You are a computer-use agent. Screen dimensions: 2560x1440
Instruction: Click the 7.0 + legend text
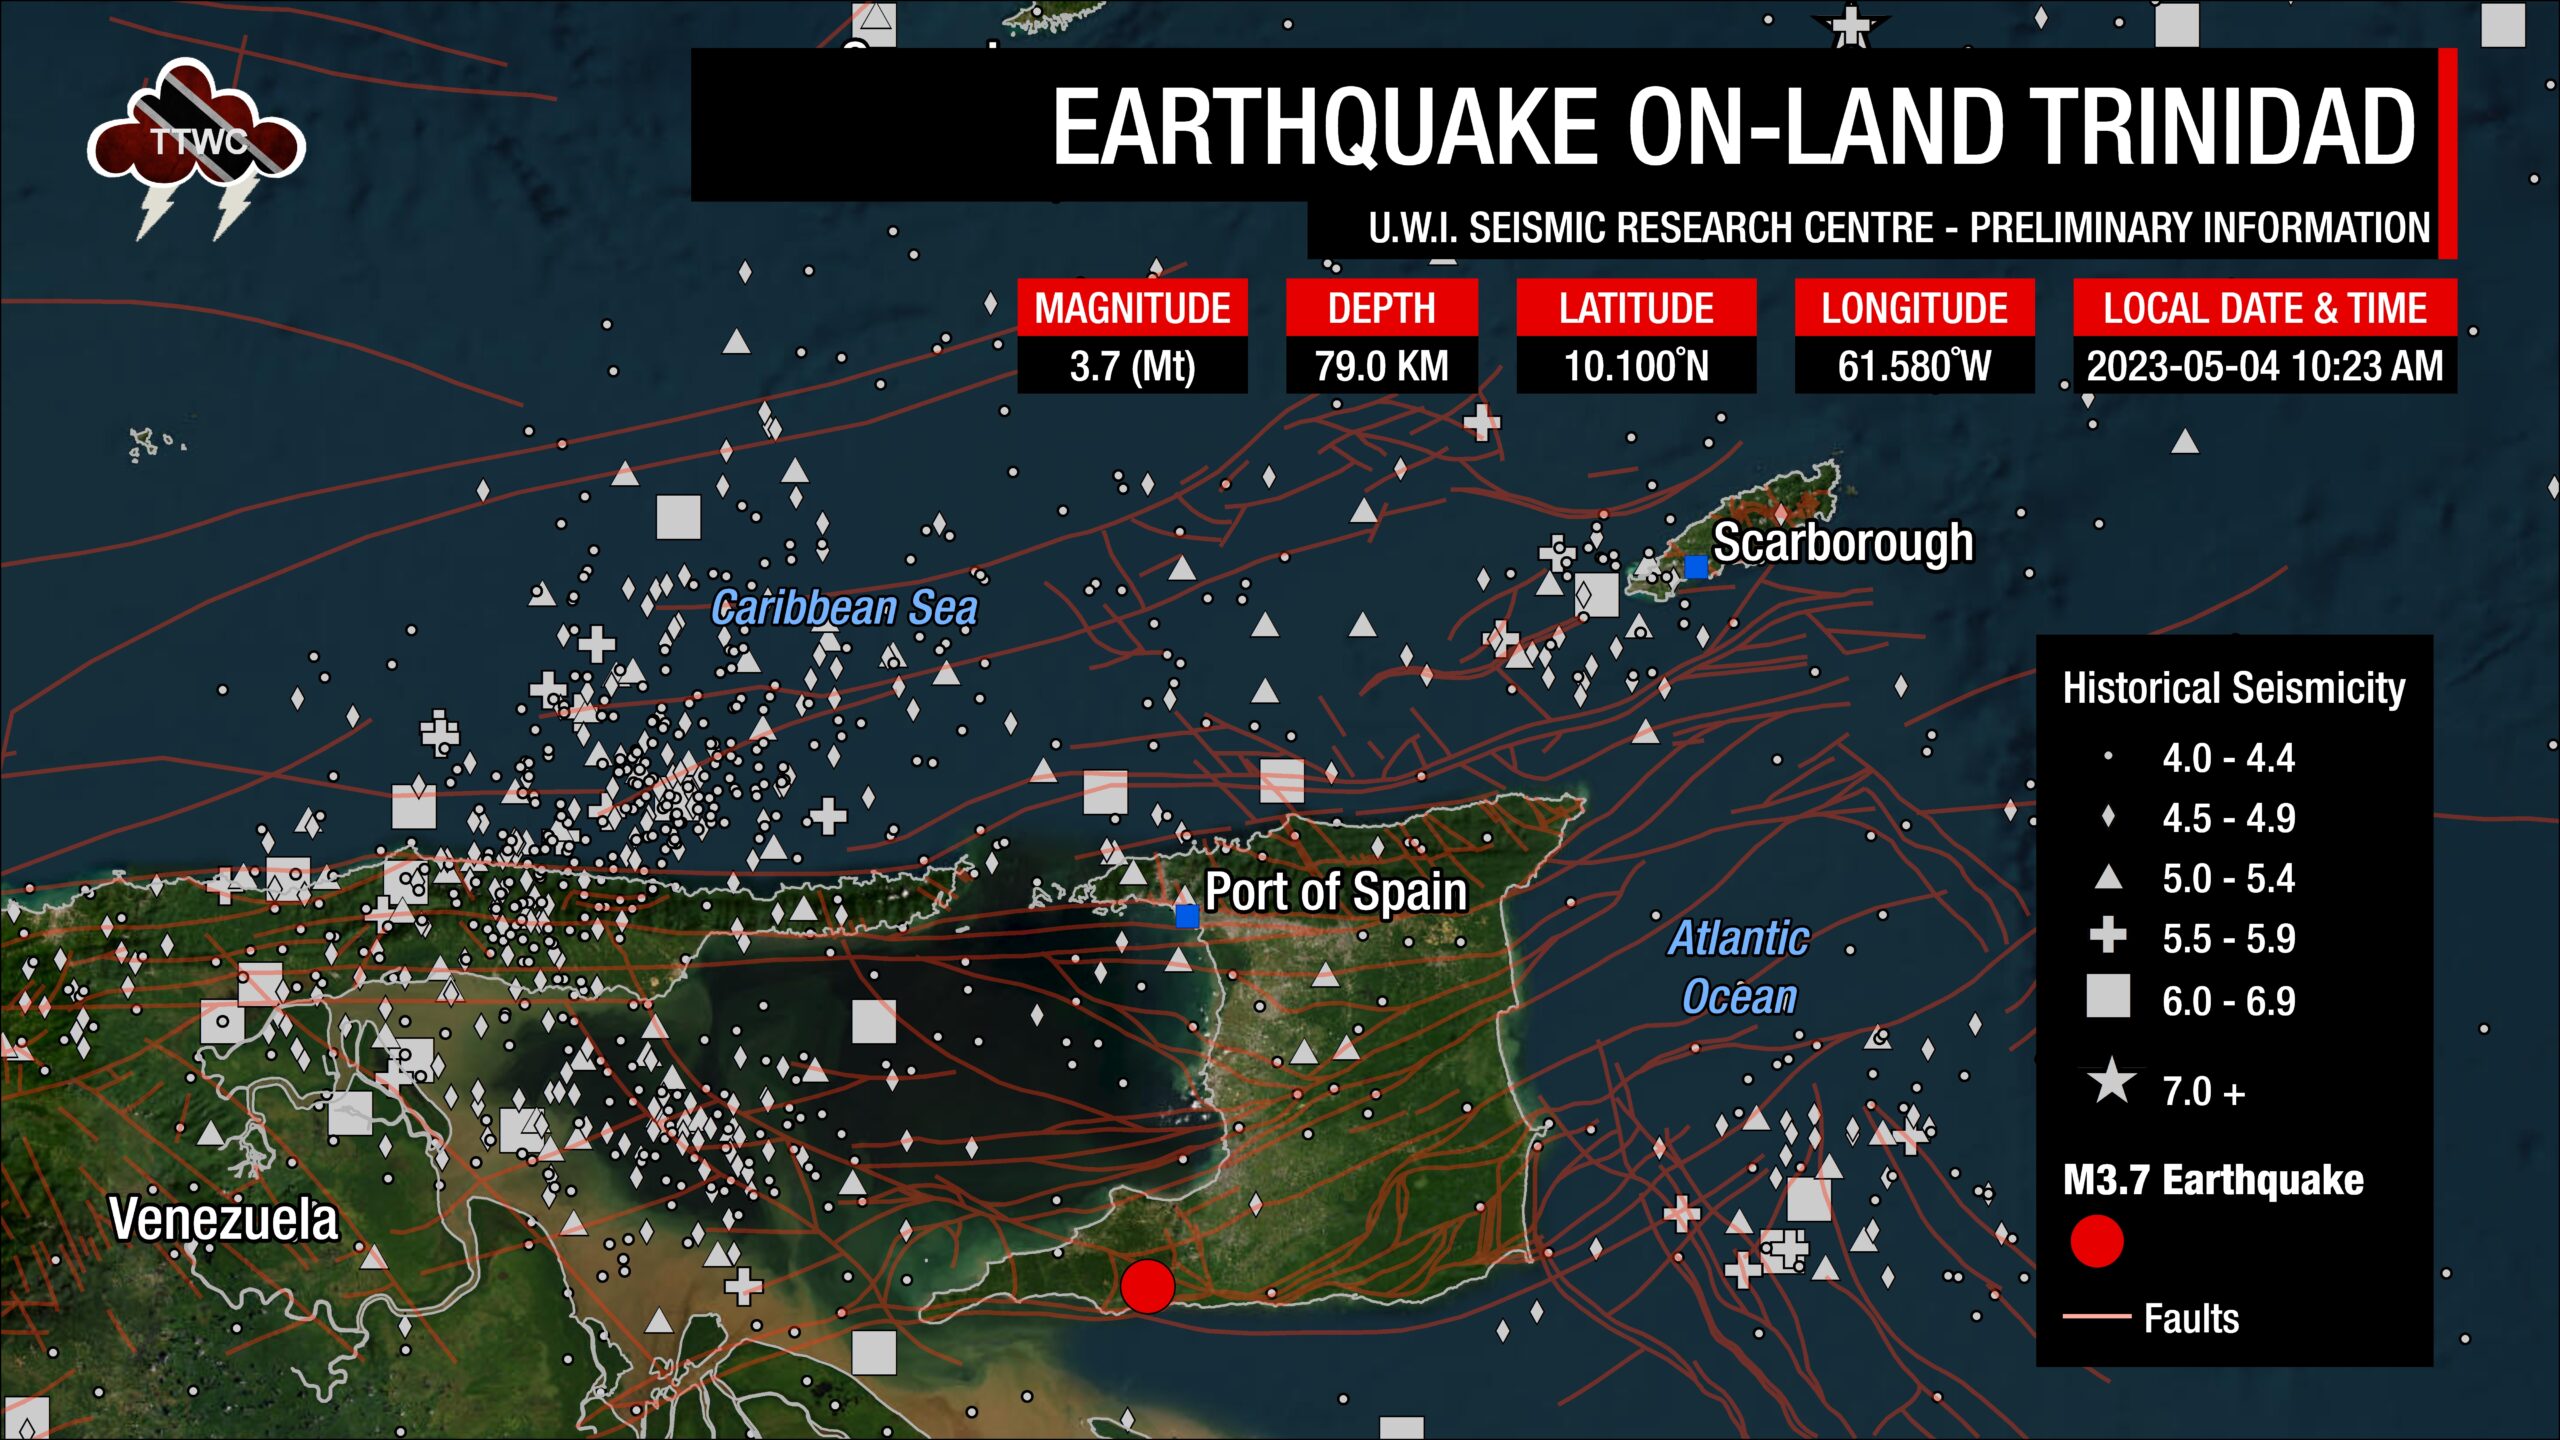click(x=2204, y=1091)
